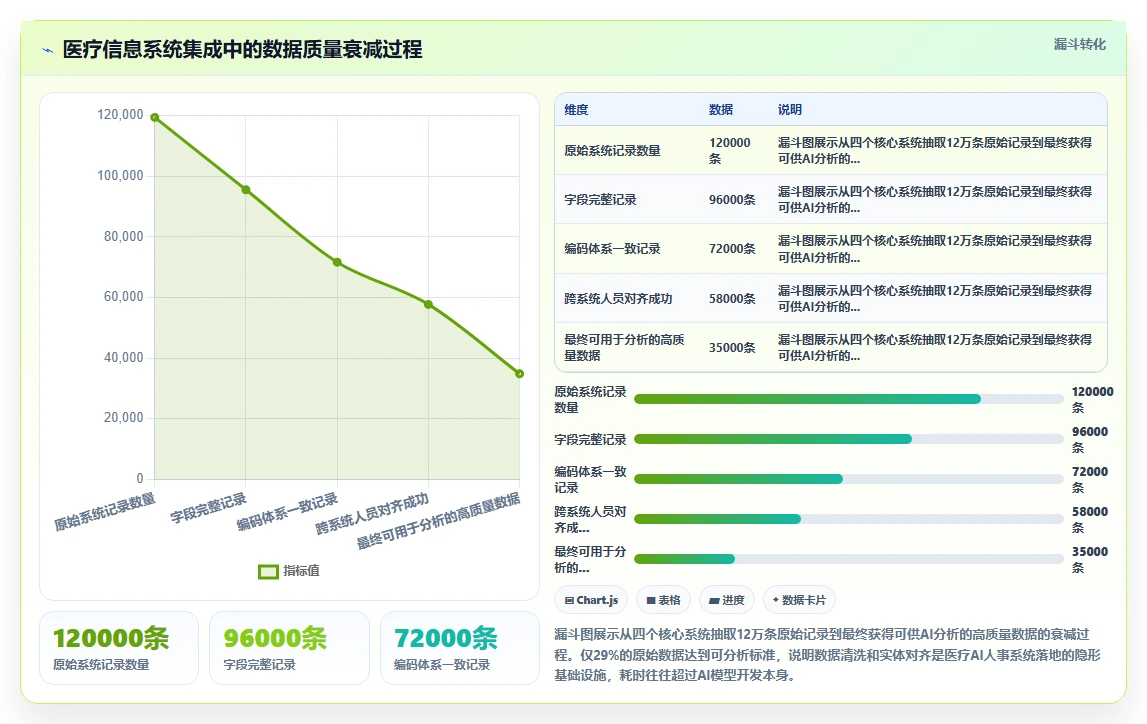
Task: Click table cell 跨系统人员对齐成功
Action: point(618,298)
